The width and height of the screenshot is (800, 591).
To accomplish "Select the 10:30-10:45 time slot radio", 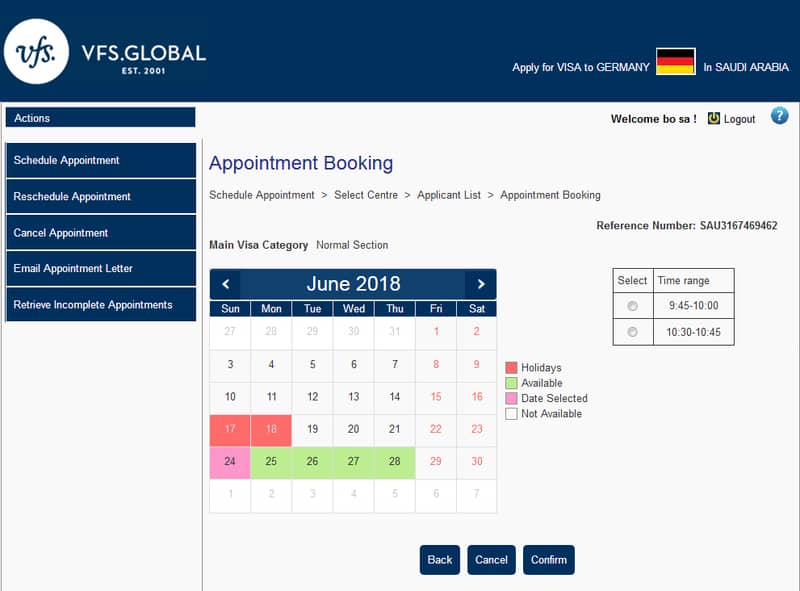I will pos(632,332).
